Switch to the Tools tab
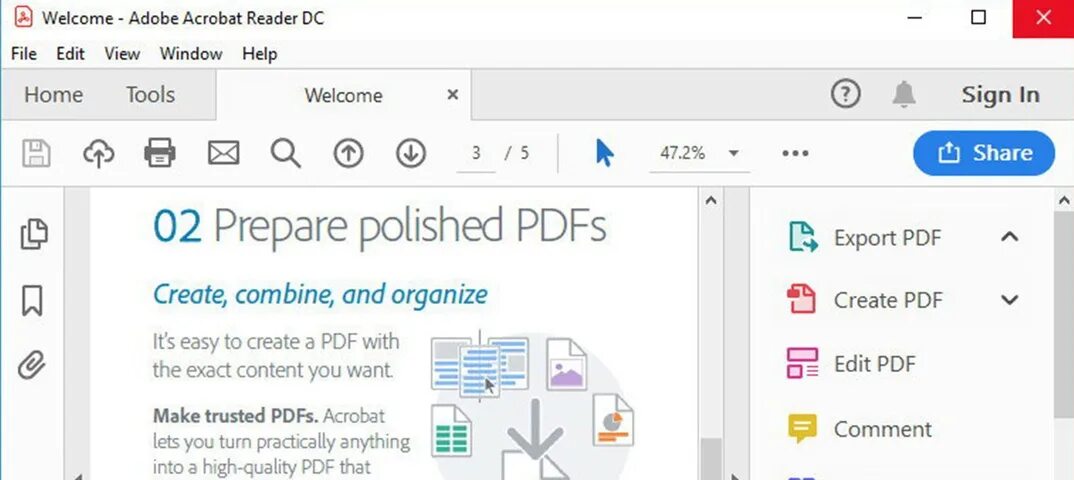 point(150,94)
